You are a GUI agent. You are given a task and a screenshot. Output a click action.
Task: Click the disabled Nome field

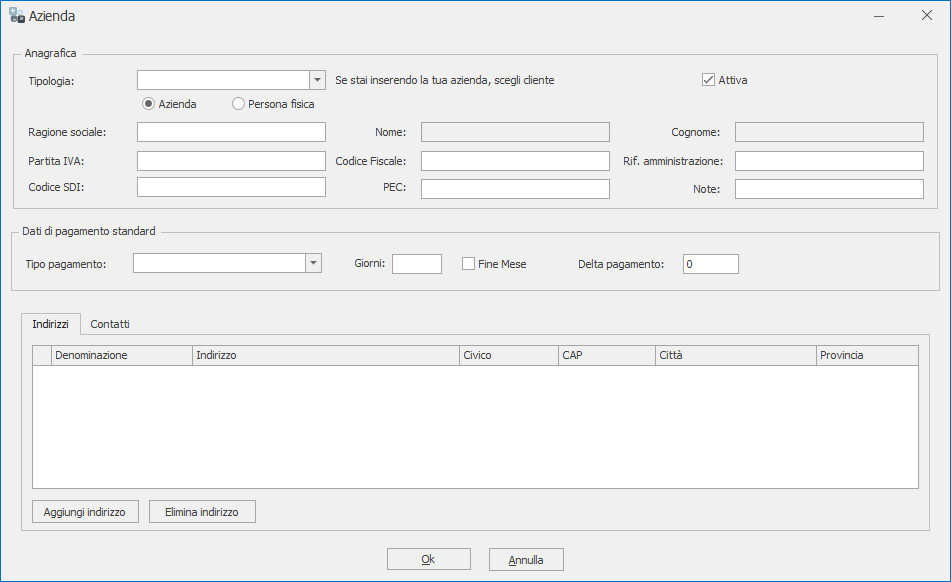pos(515,132)
